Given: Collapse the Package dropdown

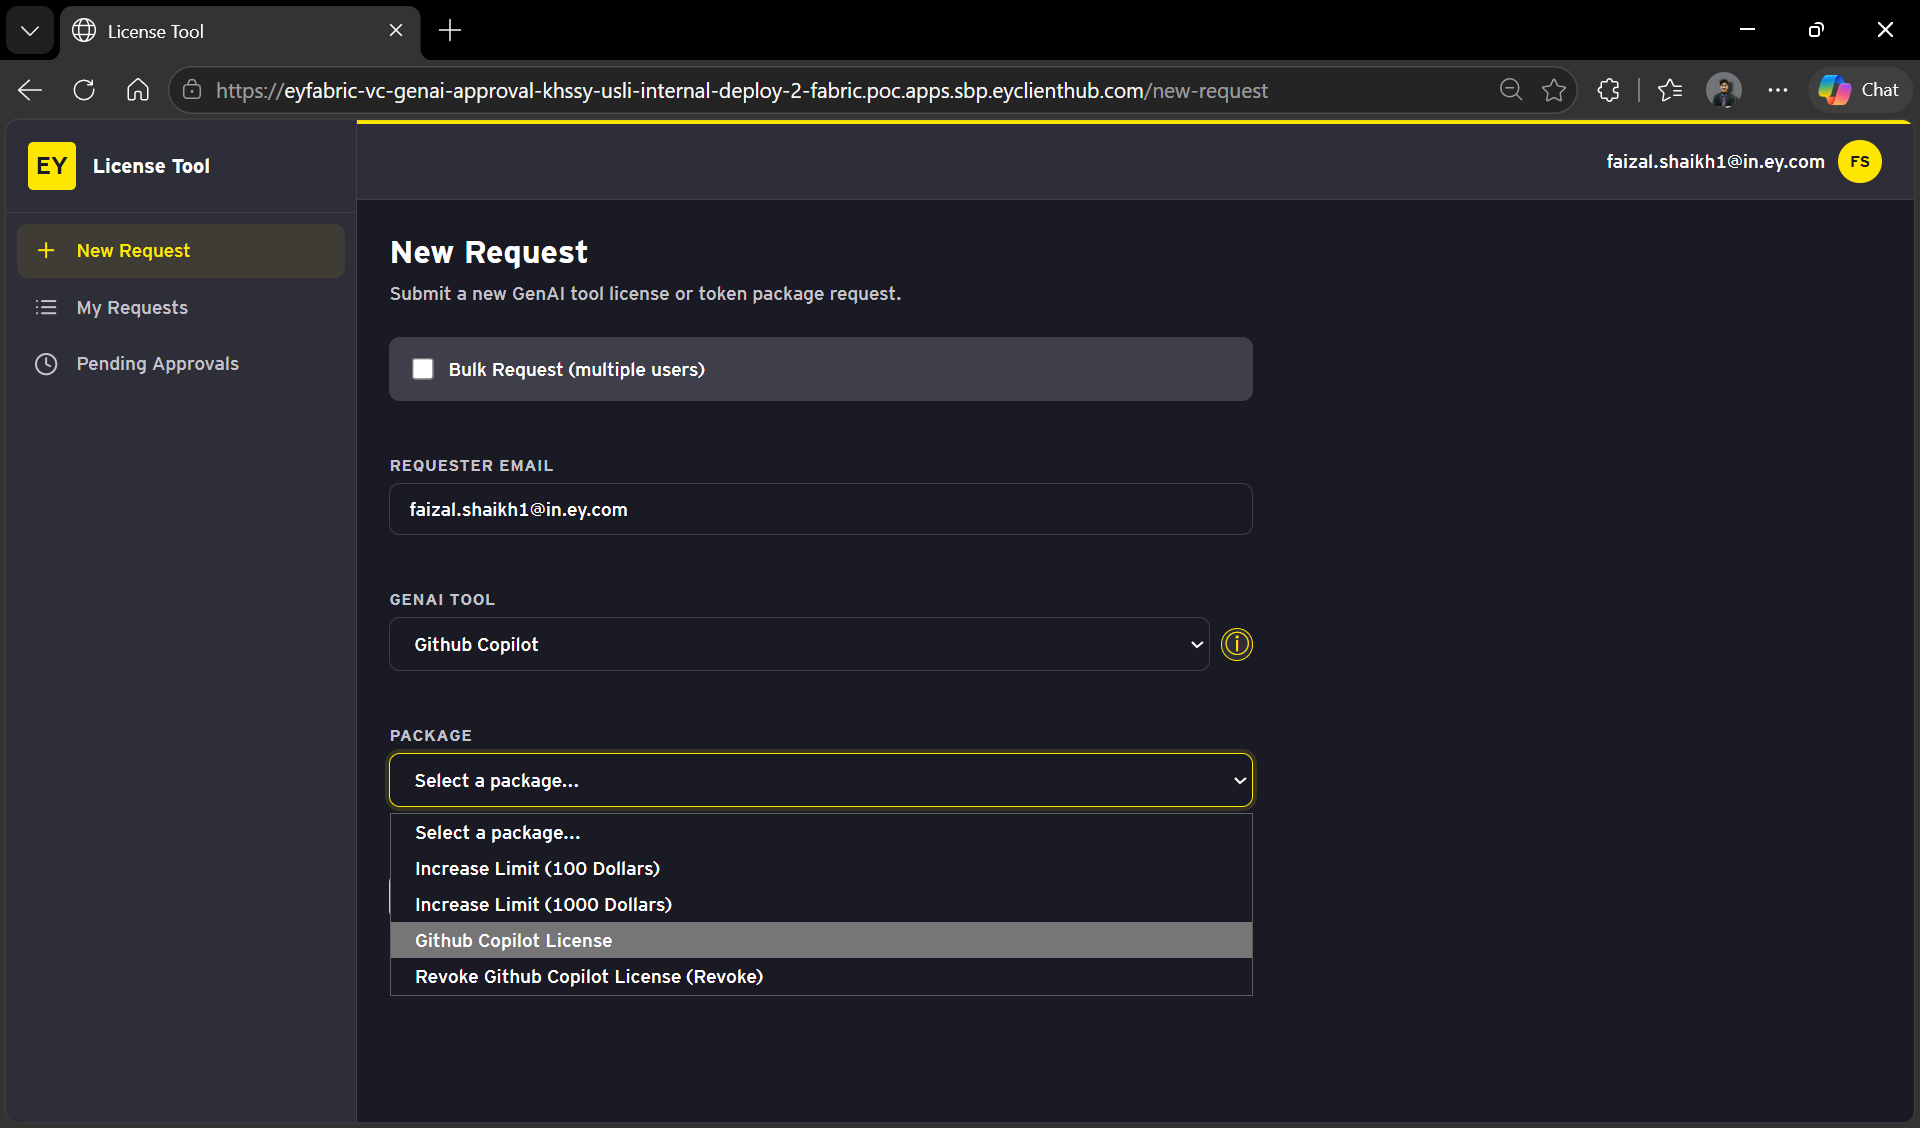Looking at the screenshot, I should pyautogui.click(x=821, y=780).
